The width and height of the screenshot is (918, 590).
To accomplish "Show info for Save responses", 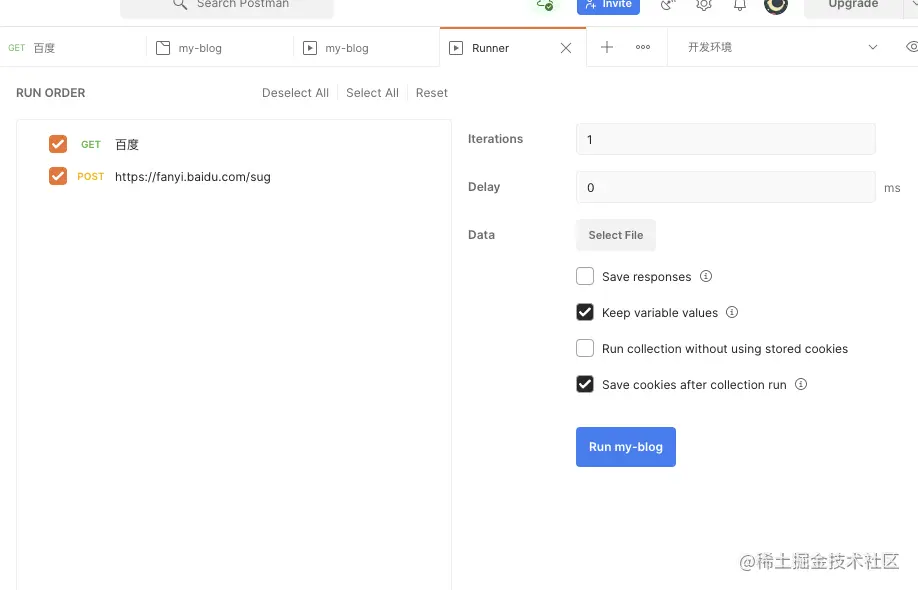I will pyautogui.click(x=706, y=276).
